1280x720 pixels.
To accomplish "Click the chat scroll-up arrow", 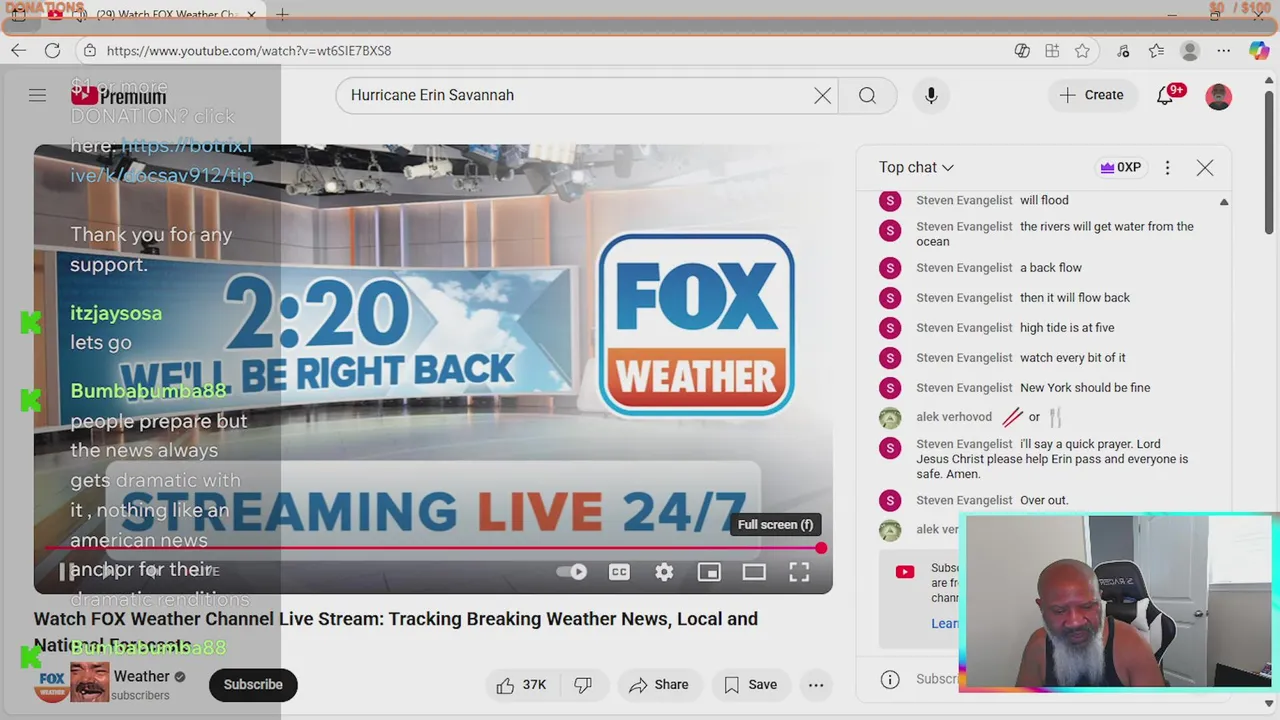I will click(1224, 202).
